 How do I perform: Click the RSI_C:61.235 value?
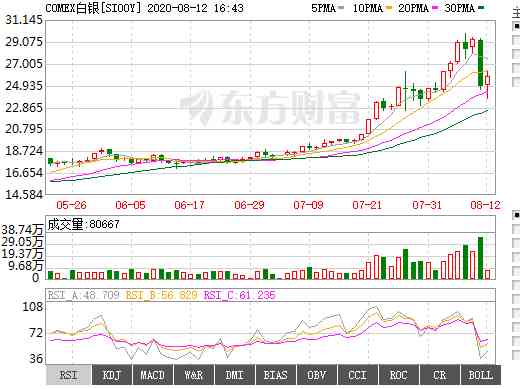coord(239,295)
